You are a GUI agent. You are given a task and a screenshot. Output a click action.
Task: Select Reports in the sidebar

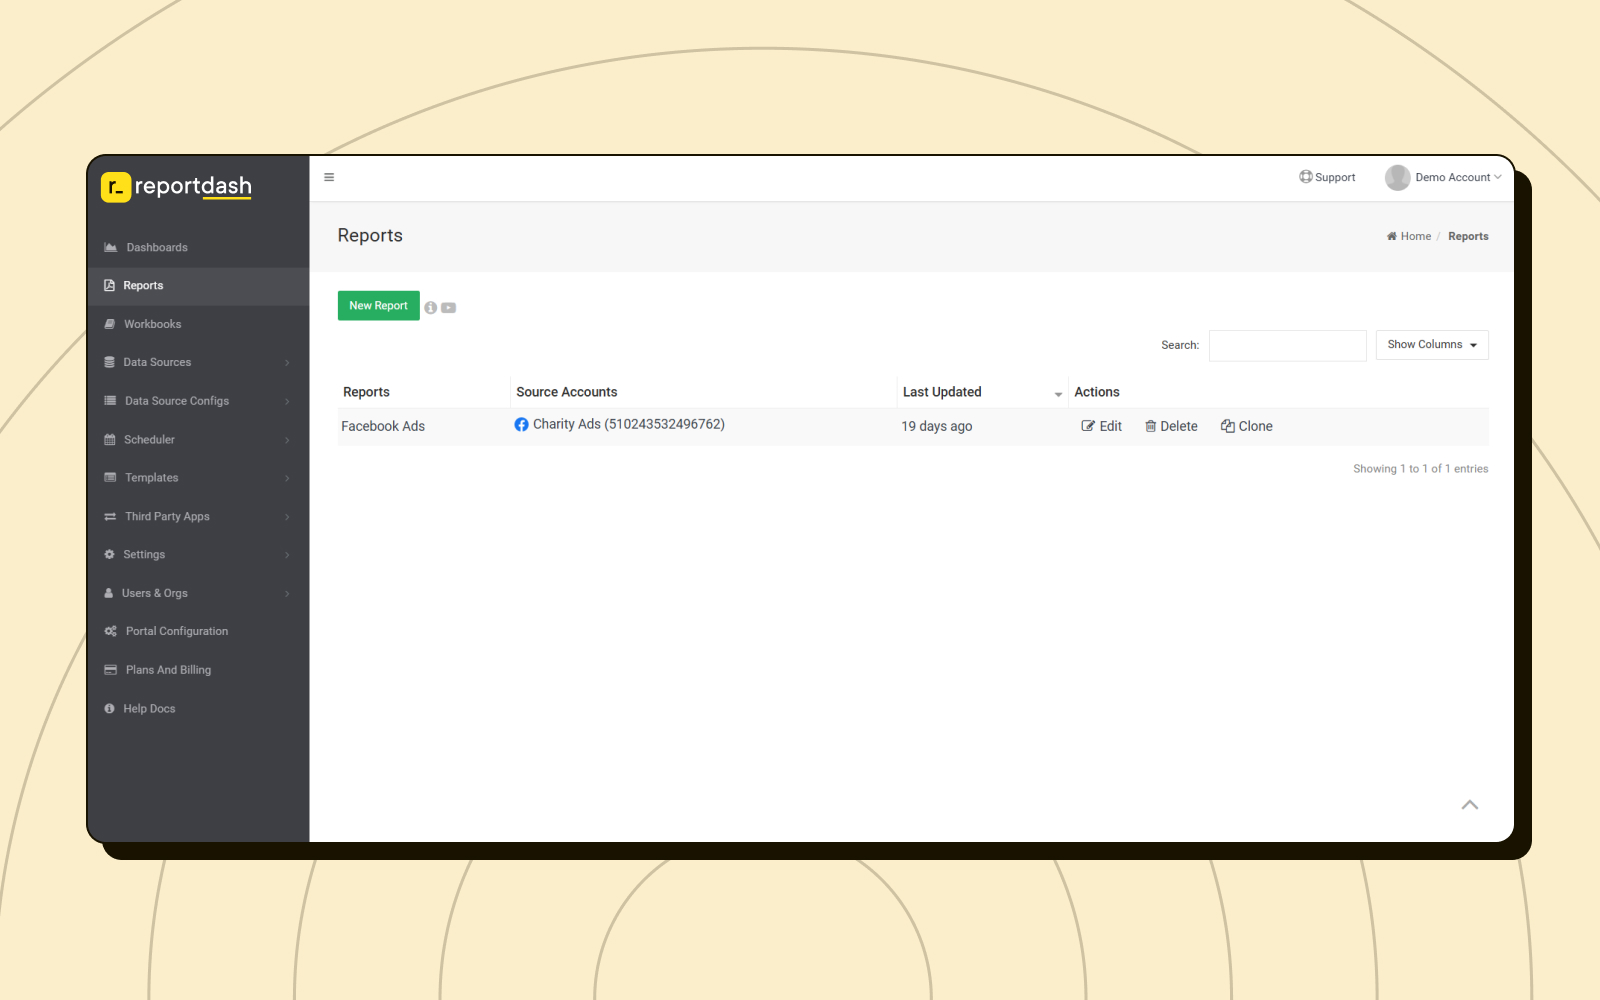pyautogui.click(x=198, y=286)
